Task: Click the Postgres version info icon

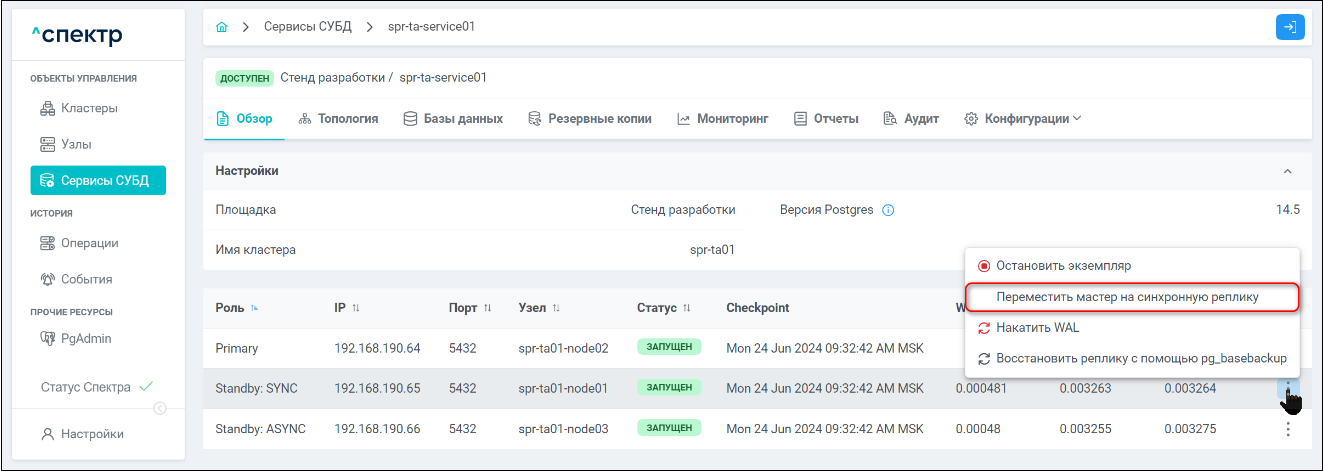Action: click(x=888, y=210)
